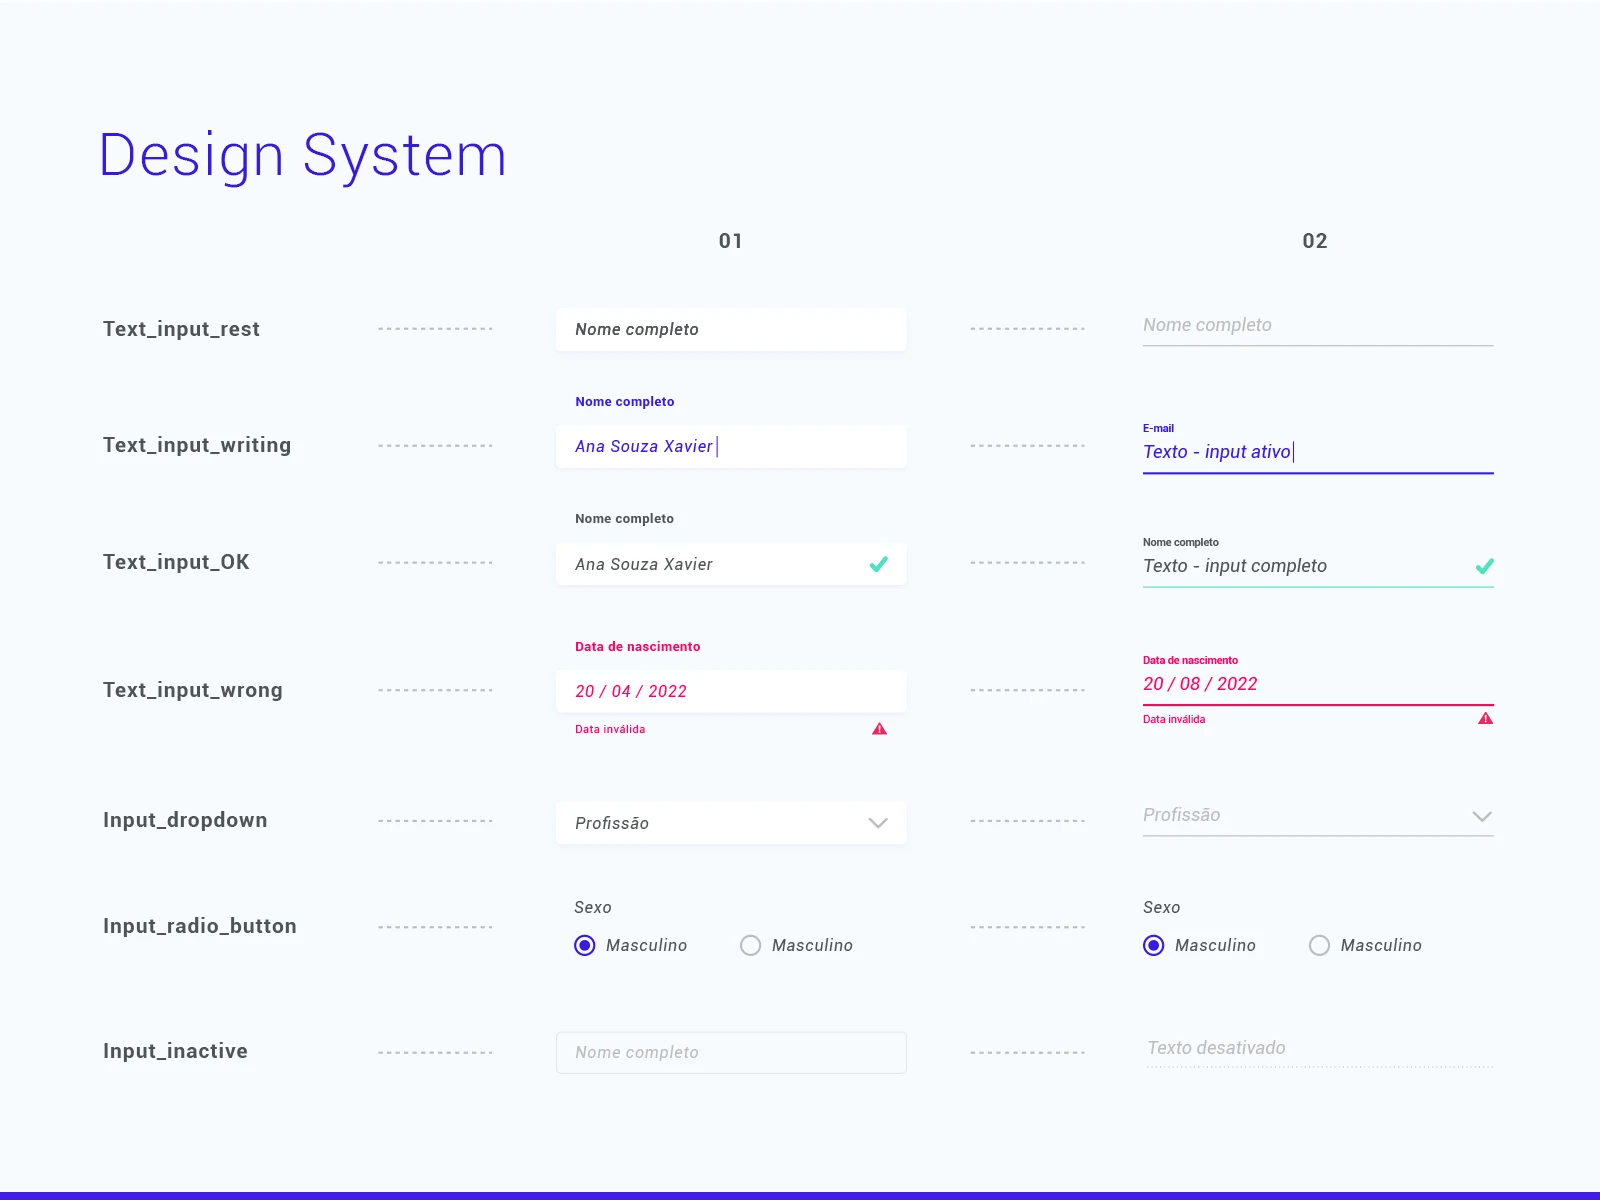
Task: Click the small E-mail field label
Action: [1158, 428]
